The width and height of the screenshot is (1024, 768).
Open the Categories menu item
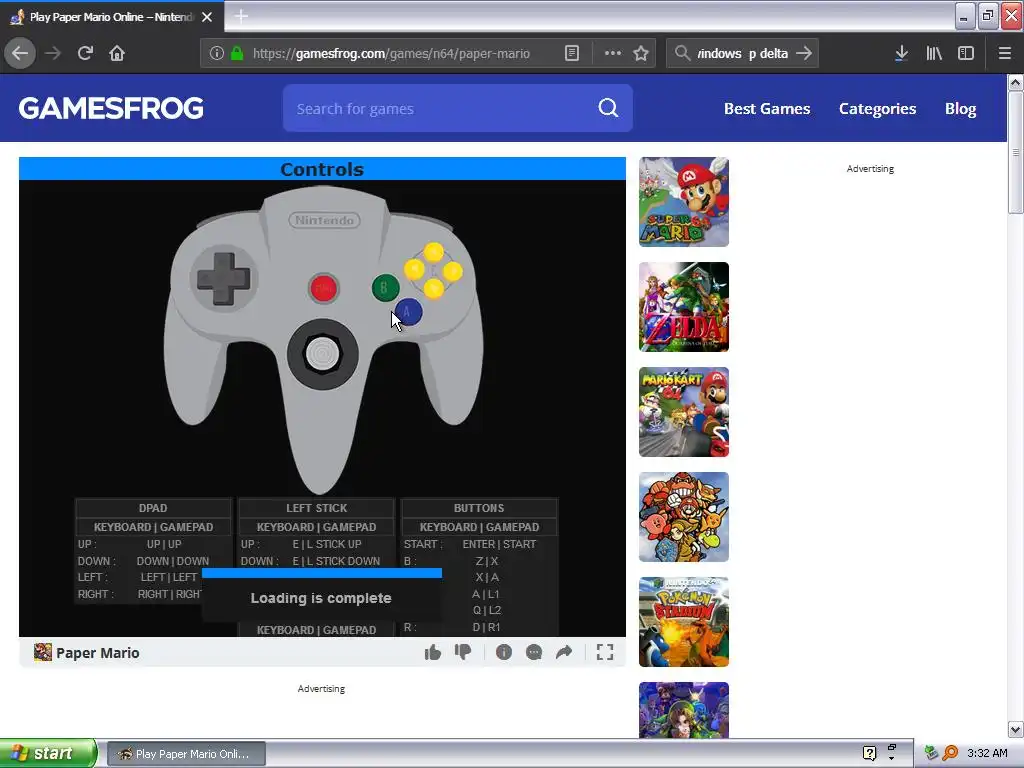tap(877, 108)
